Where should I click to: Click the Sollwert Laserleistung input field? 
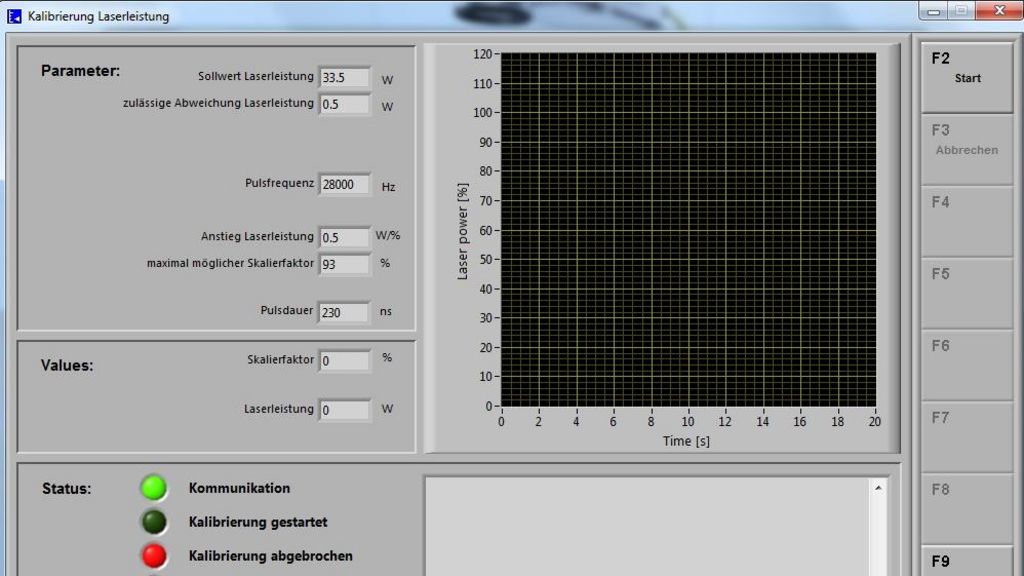pos(345,76)
